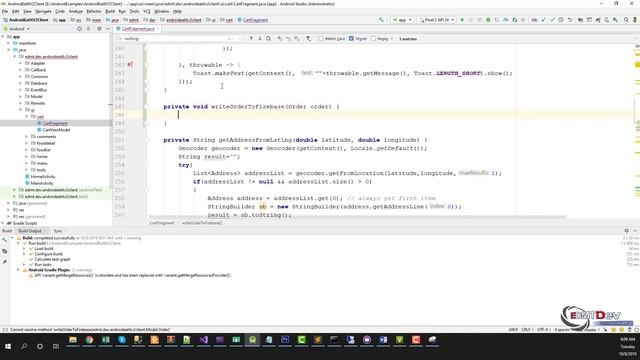Click the VCS history clock icon

click(561, 20)
